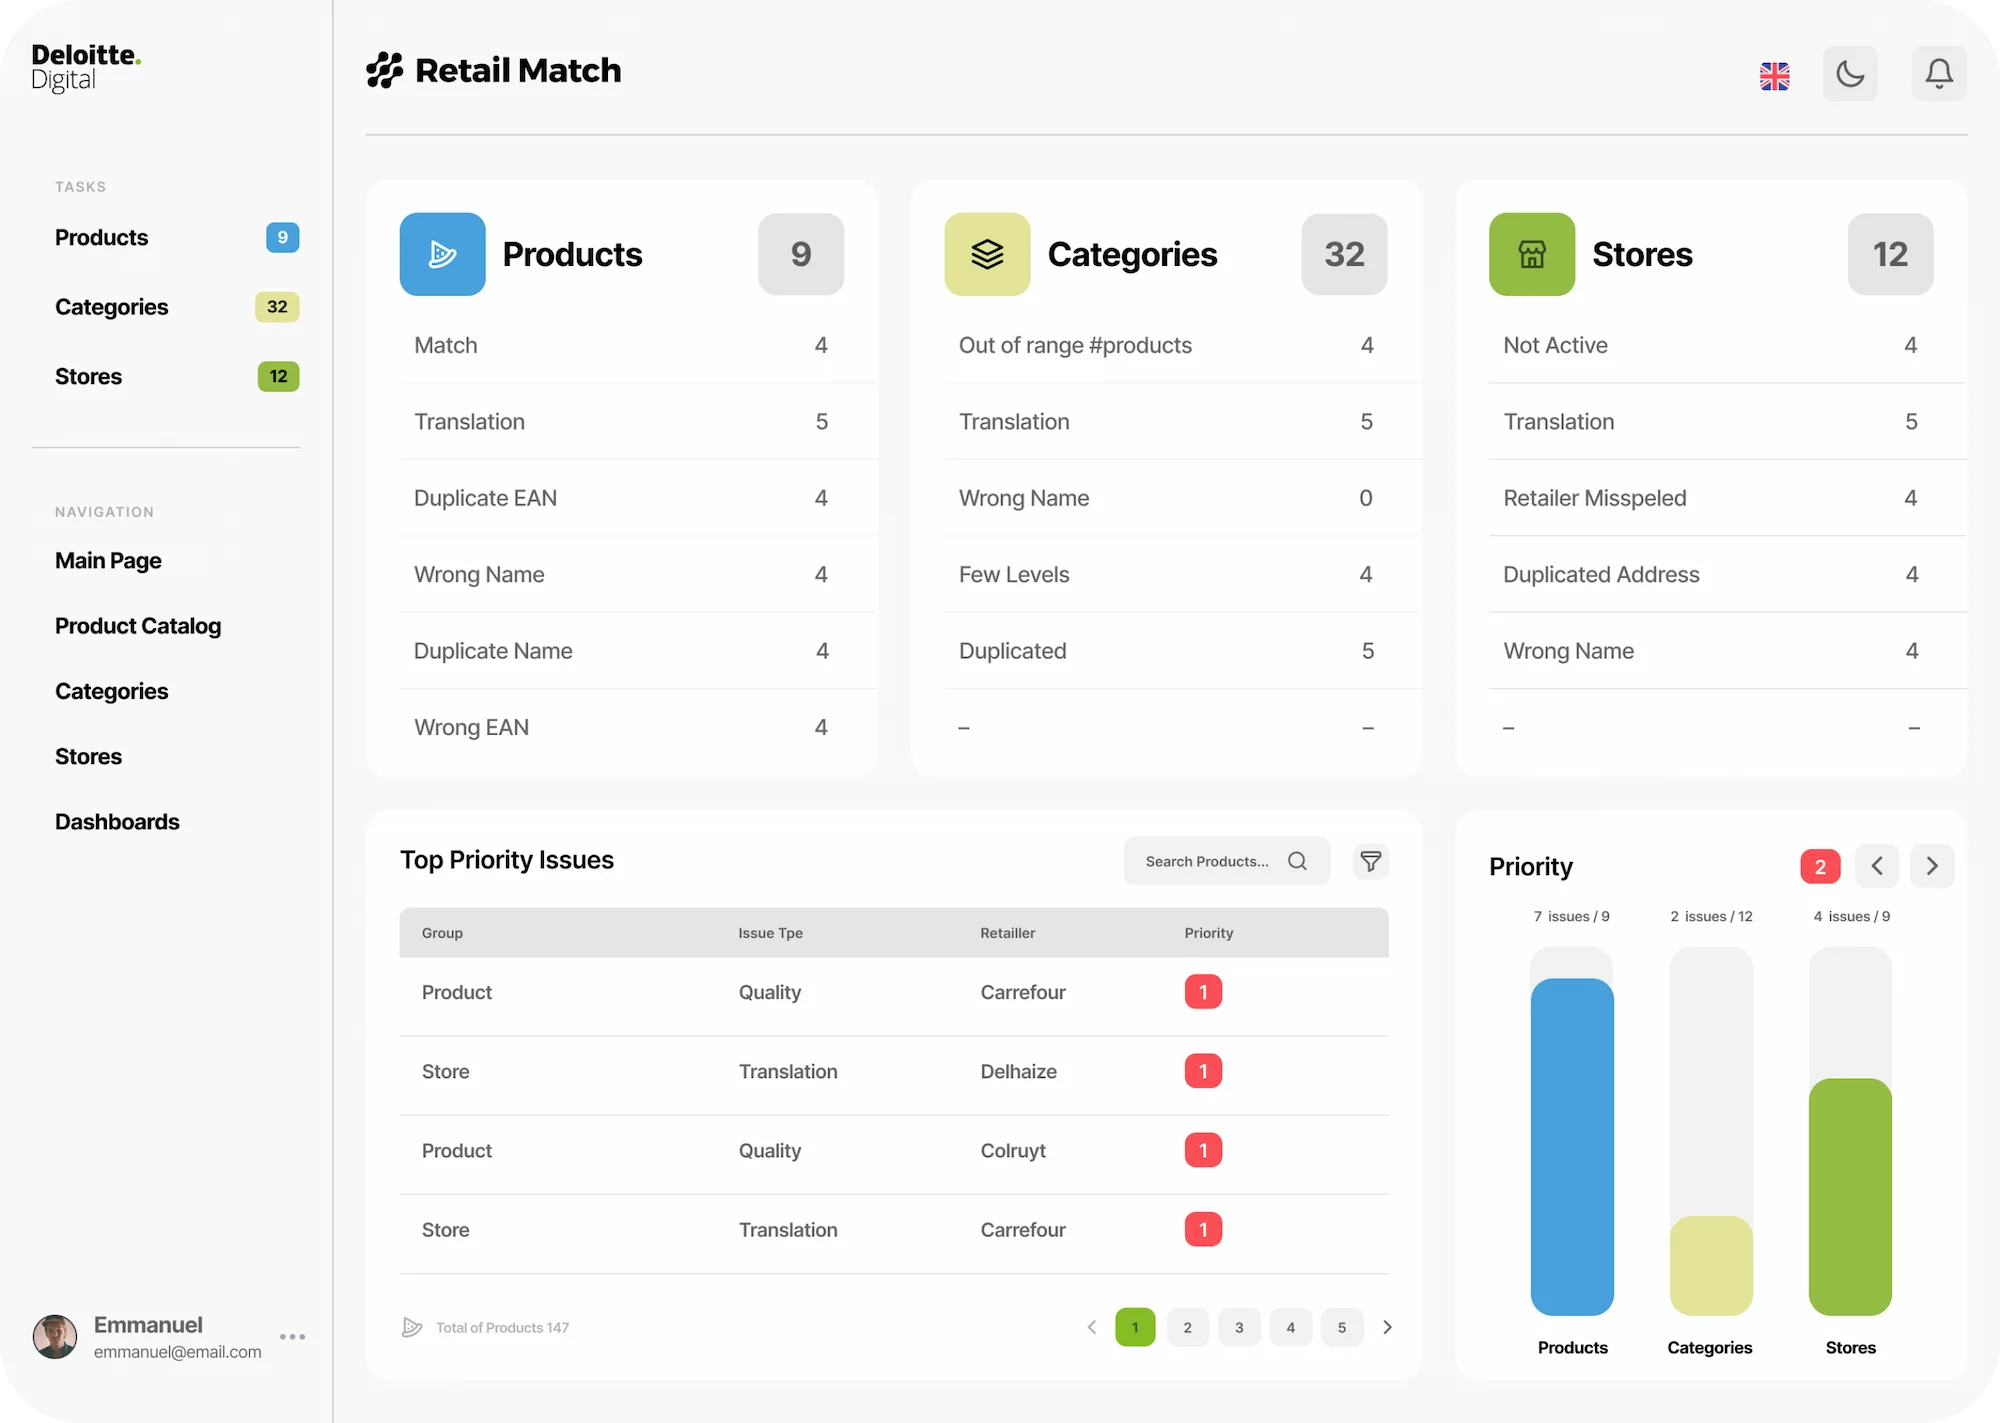Sort by Retailler column header
The width and height of the screenshot is (2000, 1423).
tap(1007, 933)
